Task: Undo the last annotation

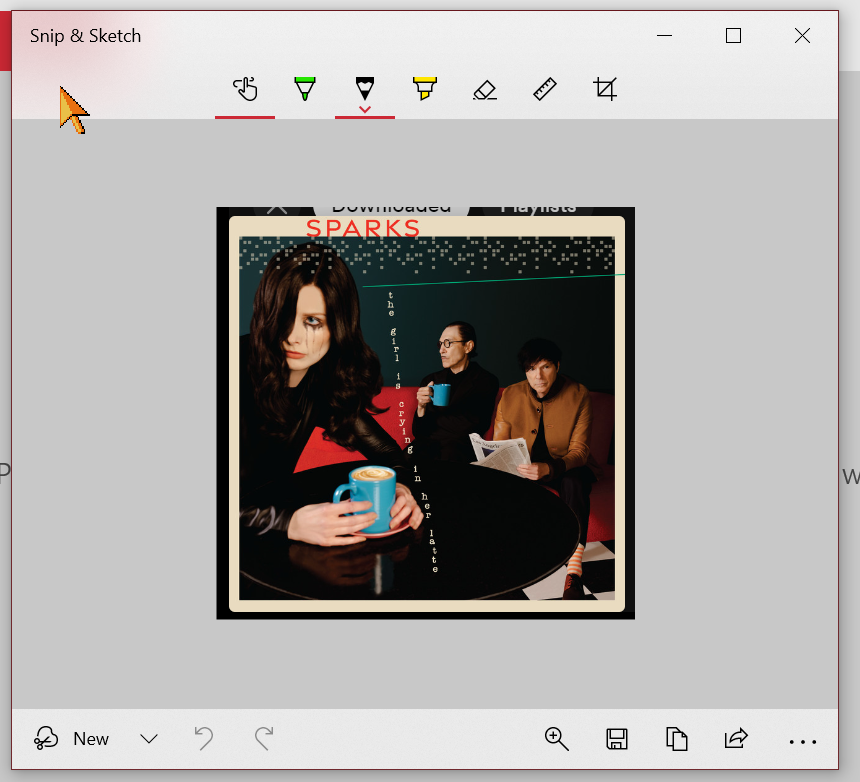Action: tap(204, 739)
